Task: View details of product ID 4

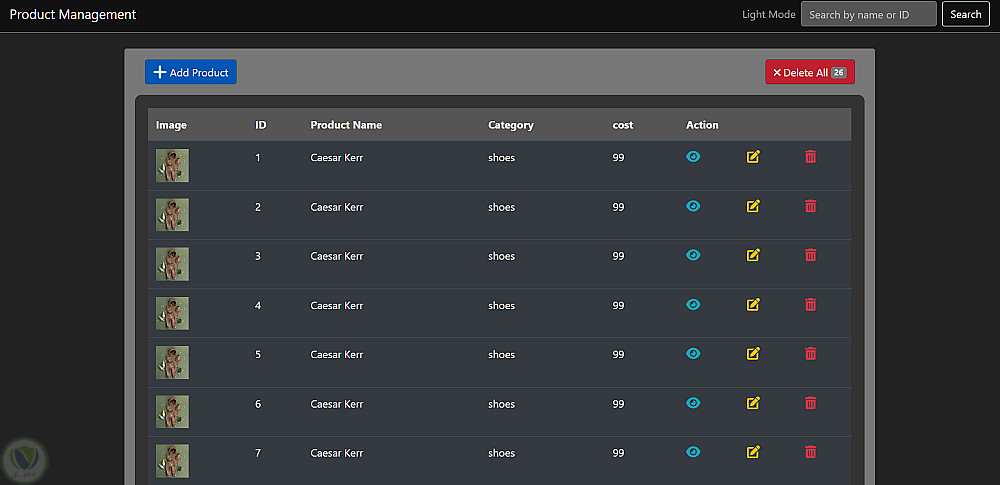Action: pos(693,304)
